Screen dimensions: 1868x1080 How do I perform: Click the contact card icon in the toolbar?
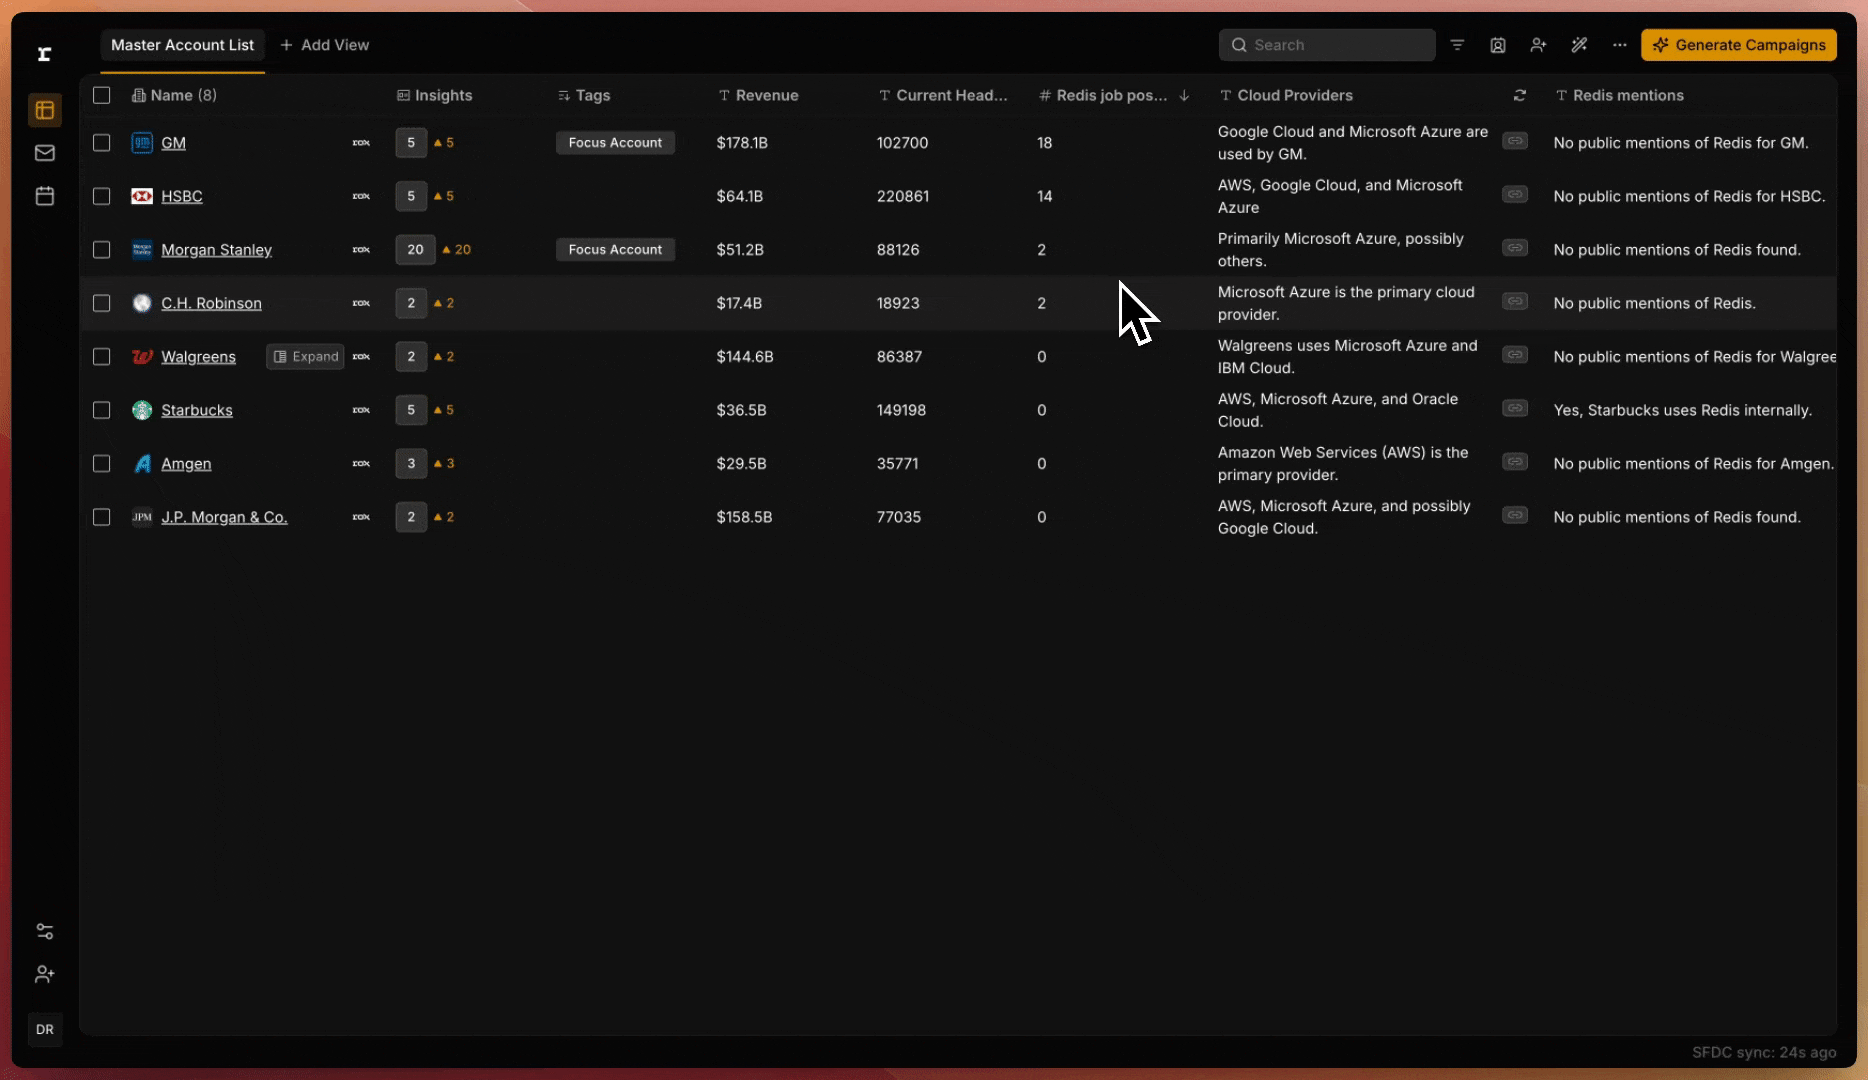pyautogui.click(x=1497, y=45)
